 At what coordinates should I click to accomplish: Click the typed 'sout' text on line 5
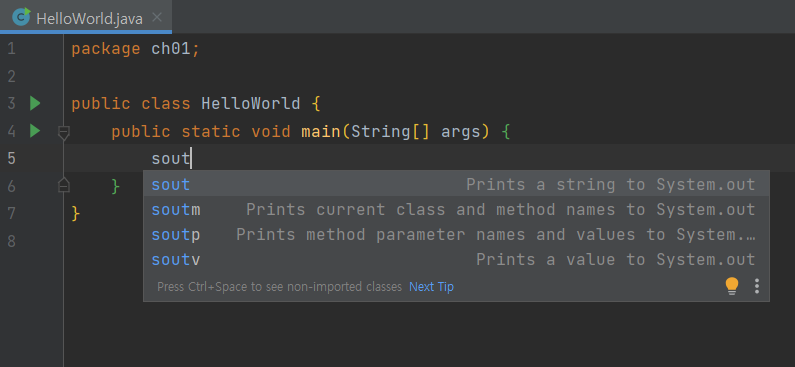(x=170, y=159)
